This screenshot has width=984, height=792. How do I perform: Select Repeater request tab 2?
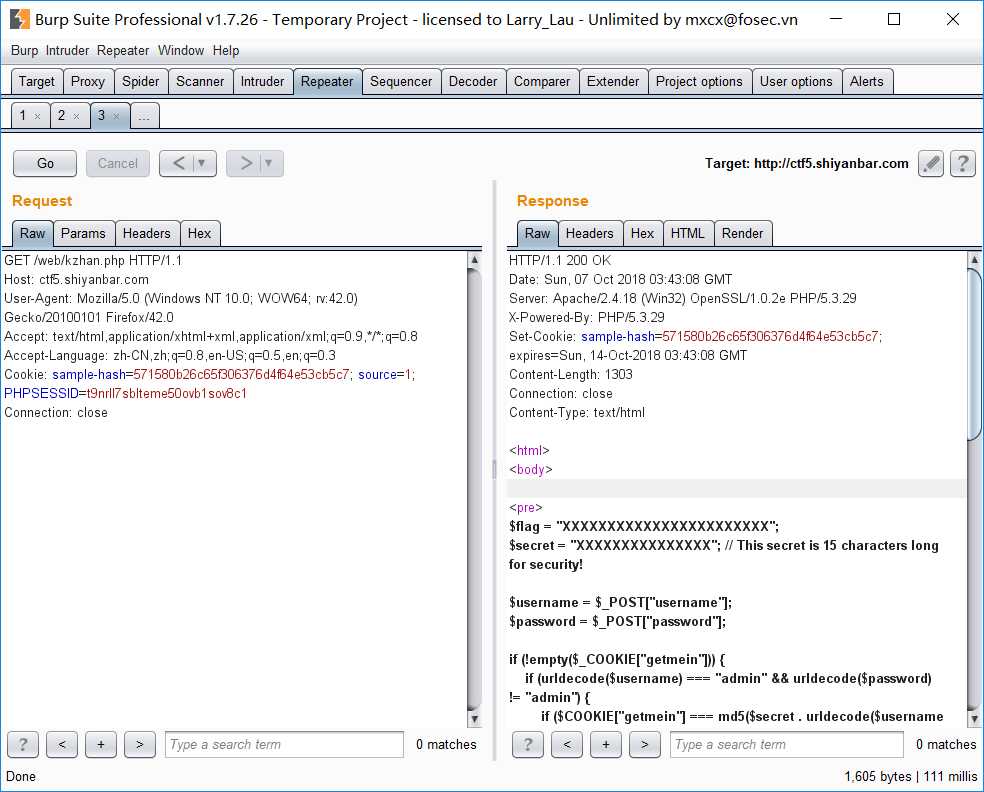coord(62,115)
